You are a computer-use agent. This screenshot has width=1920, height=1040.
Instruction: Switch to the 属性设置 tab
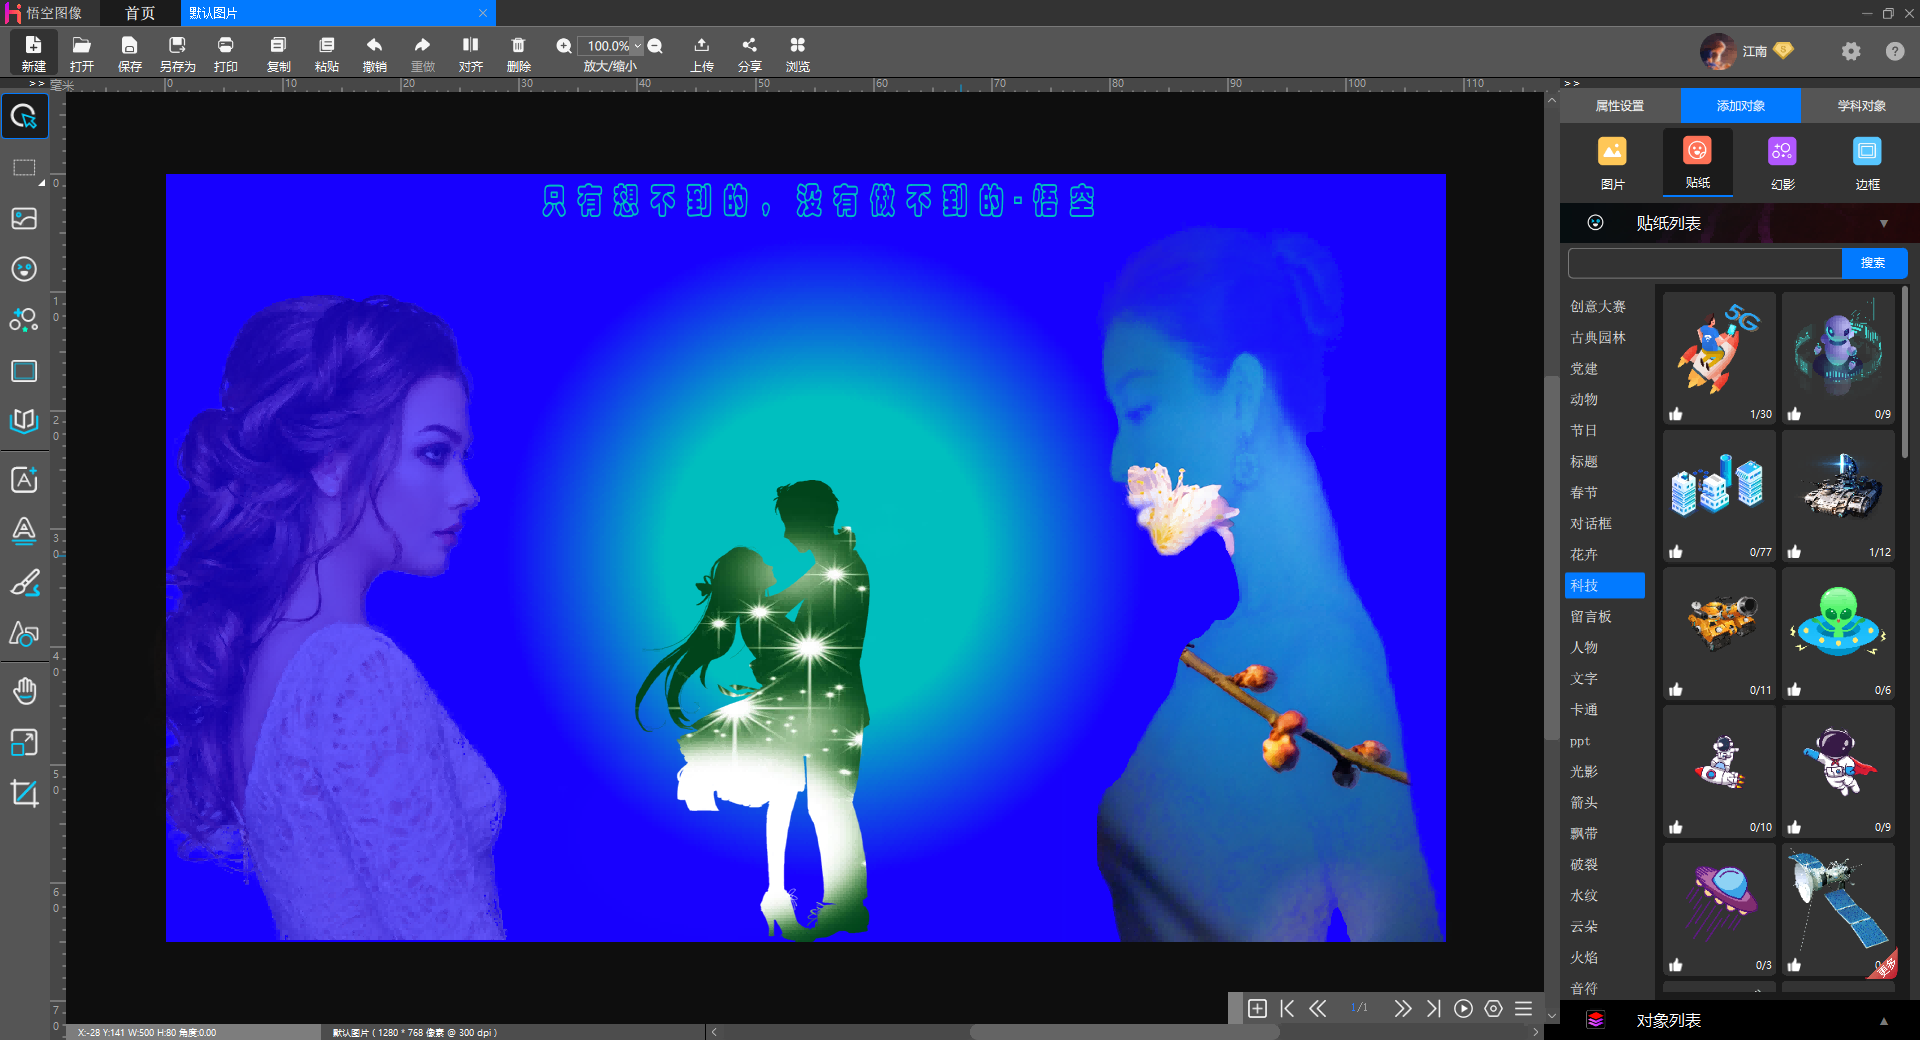pos(1619,106)
